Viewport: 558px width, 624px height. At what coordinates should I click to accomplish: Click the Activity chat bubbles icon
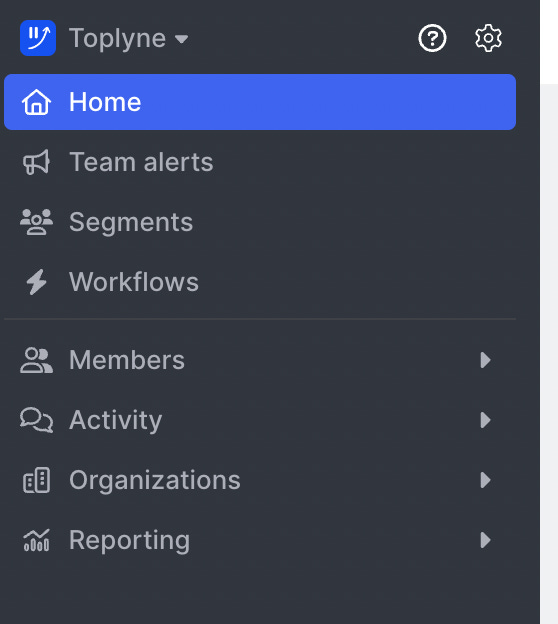point(36,420)
